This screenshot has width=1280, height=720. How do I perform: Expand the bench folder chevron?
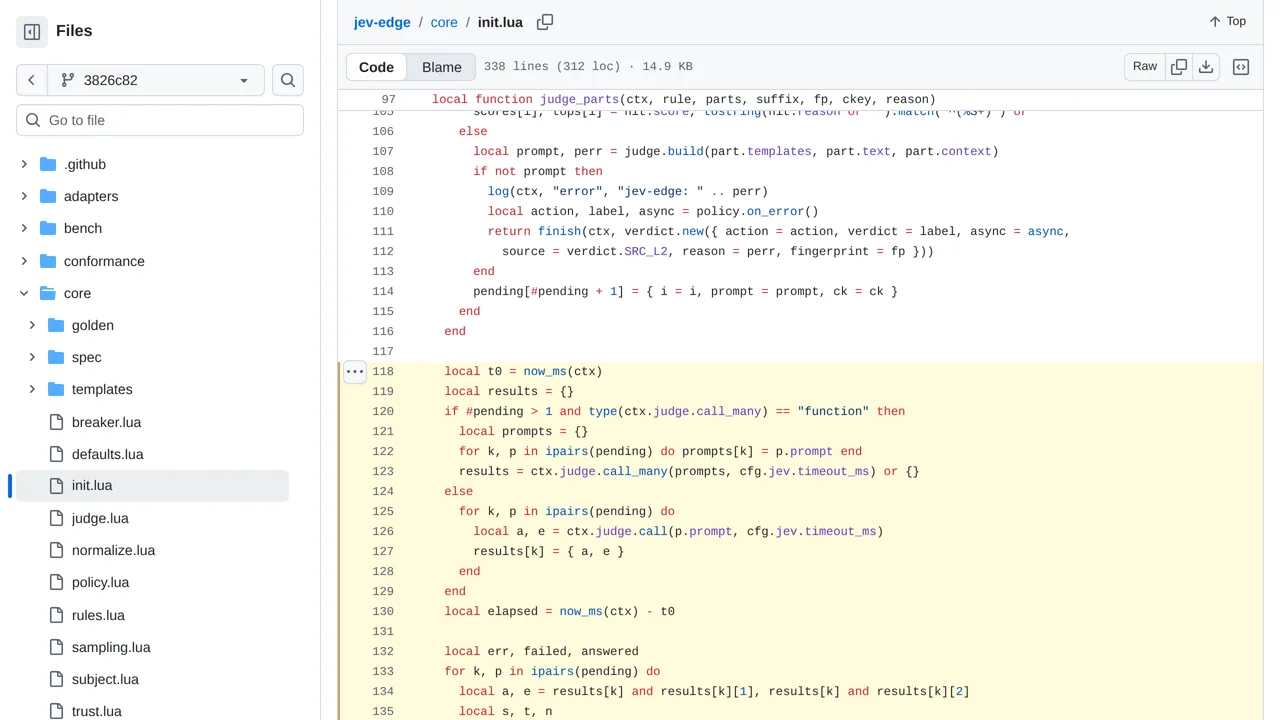point(24,228)
